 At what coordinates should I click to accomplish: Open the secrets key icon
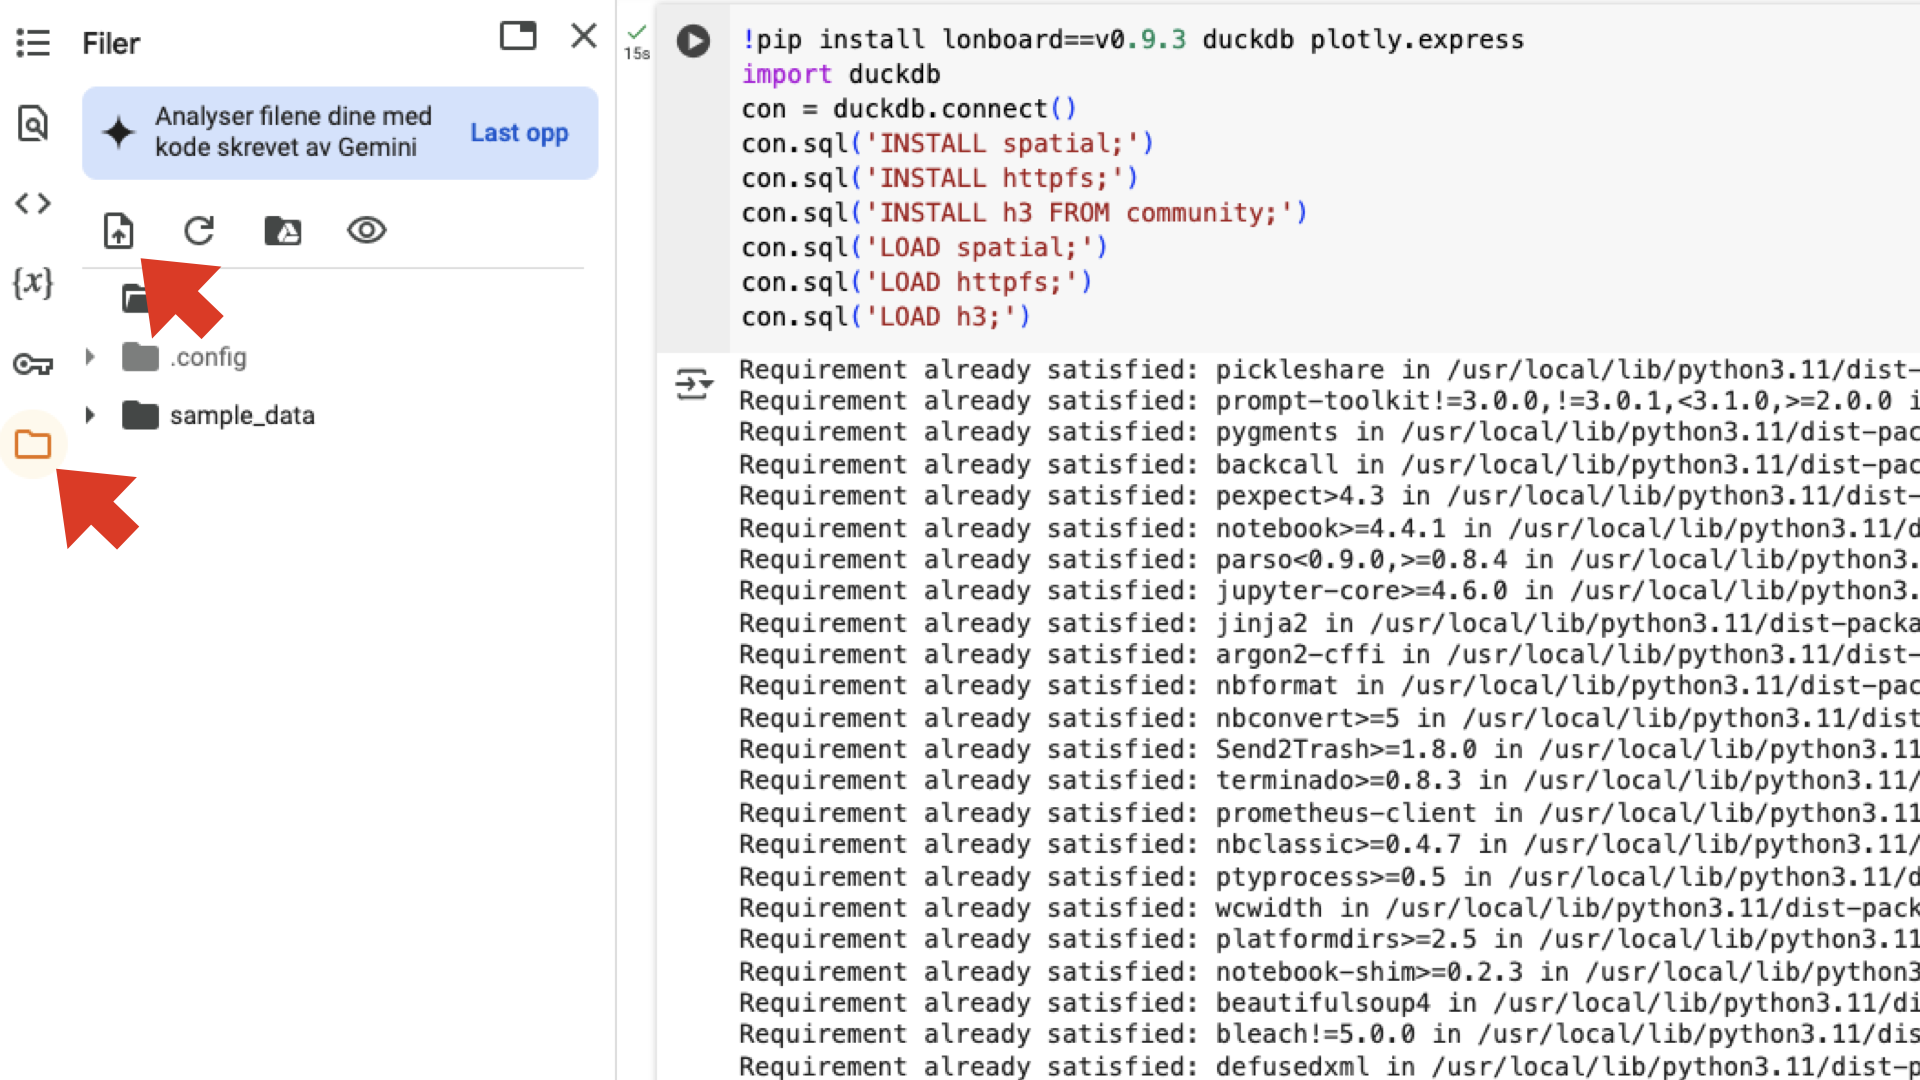pos(33,364)
